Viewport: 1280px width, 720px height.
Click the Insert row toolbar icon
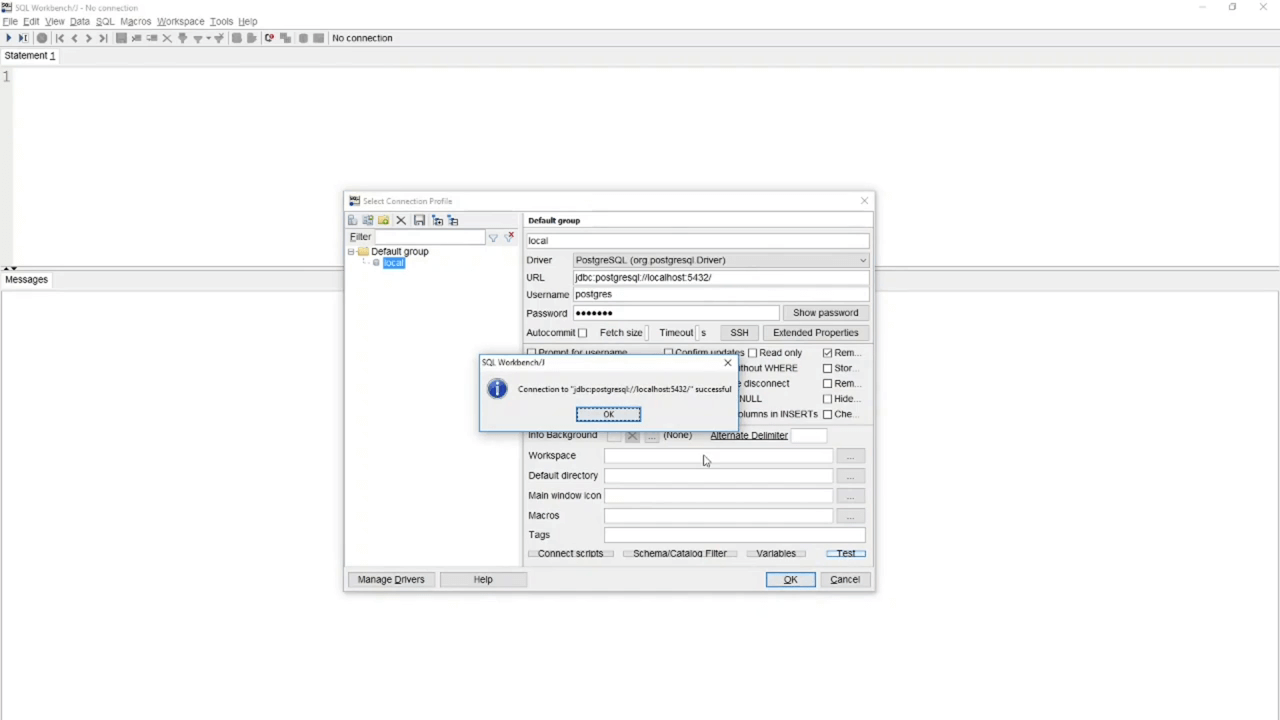pos(136,38)
